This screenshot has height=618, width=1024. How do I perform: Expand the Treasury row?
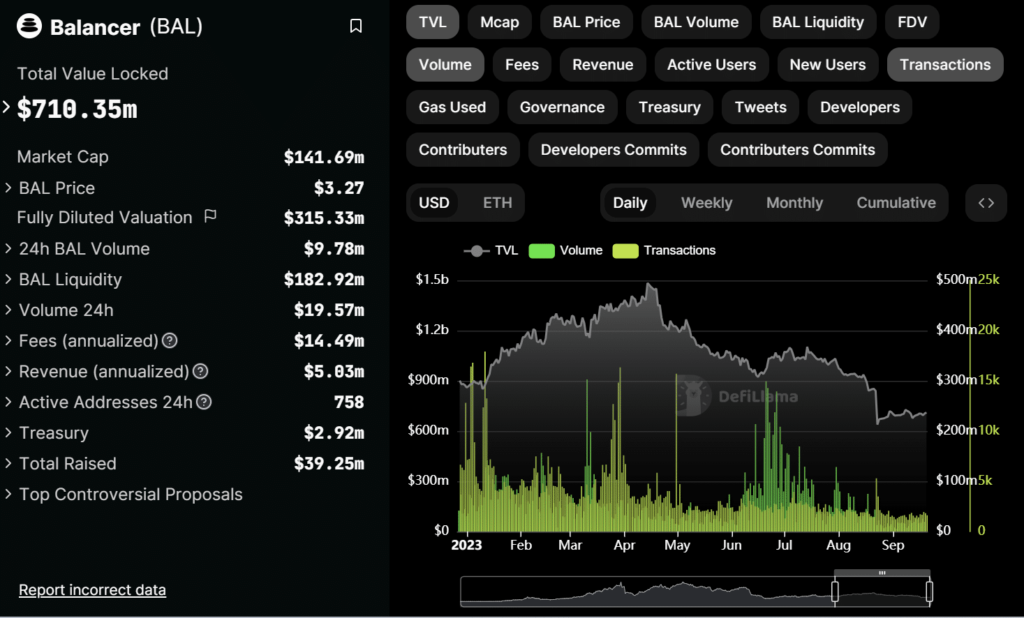(x=9, y=433)
